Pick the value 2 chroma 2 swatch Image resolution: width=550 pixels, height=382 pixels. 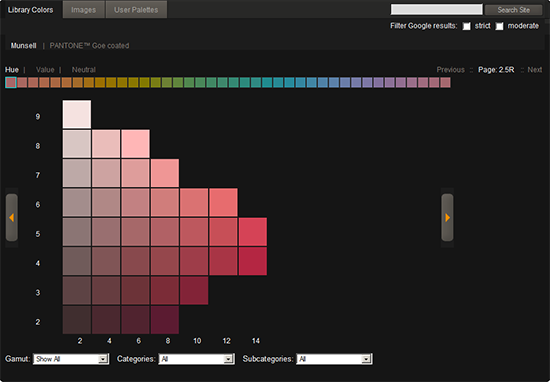point(77,320)
